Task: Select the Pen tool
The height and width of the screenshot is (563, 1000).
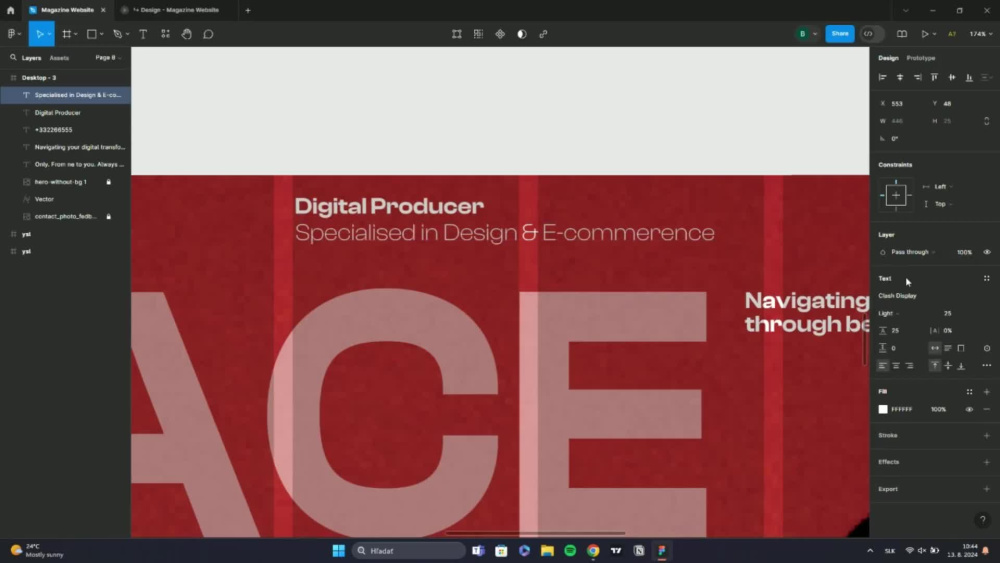Action: (x=117, y=34)
